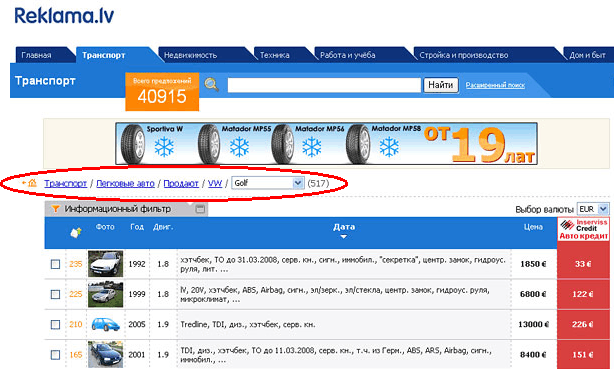This screenshot has width=614, height=369.
Task: Click the 122 € auto credit cell
Action: coord(583,294)
